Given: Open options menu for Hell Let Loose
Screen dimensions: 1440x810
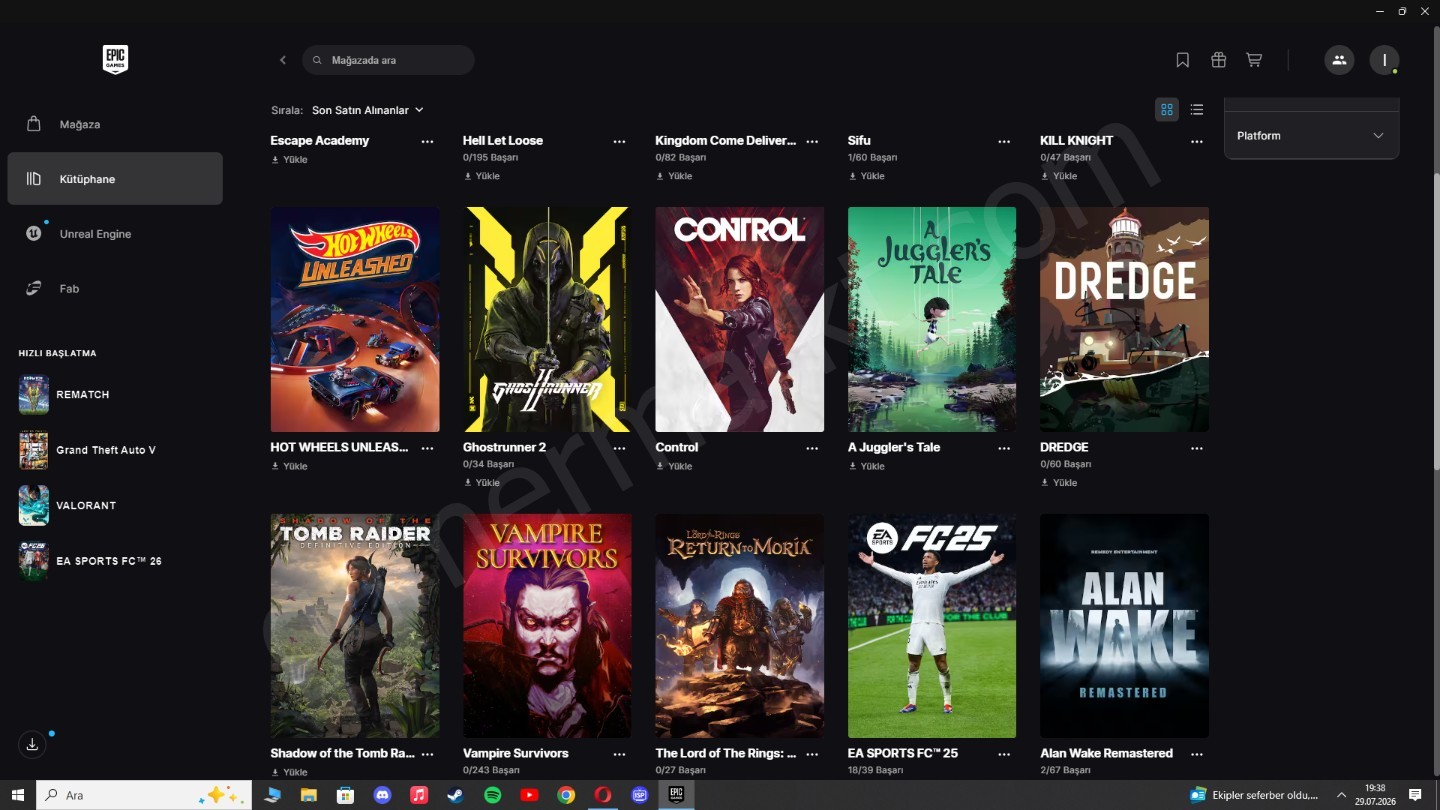Looking at the screenshot, I should [619, 142].
